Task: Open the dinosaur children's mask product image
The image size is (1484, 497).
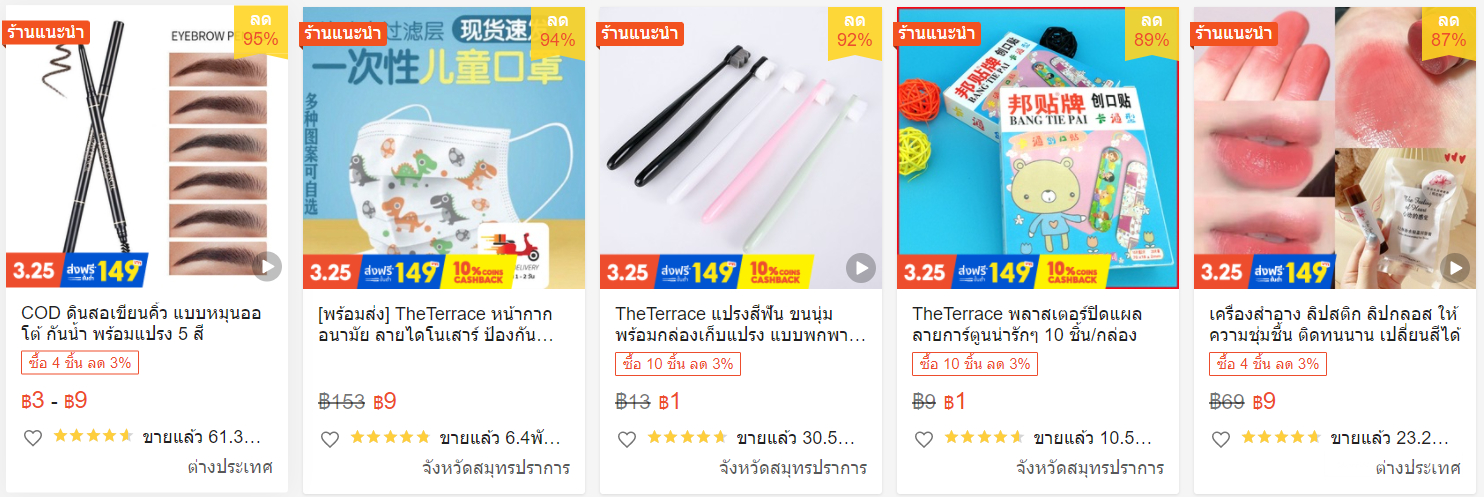Action: (x=444, y=148)
